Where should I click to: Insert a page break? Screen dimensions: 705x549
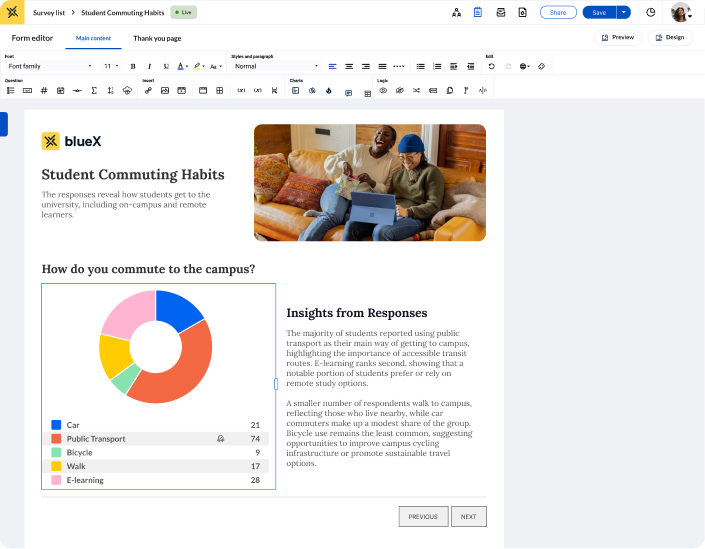pos(274,90)
